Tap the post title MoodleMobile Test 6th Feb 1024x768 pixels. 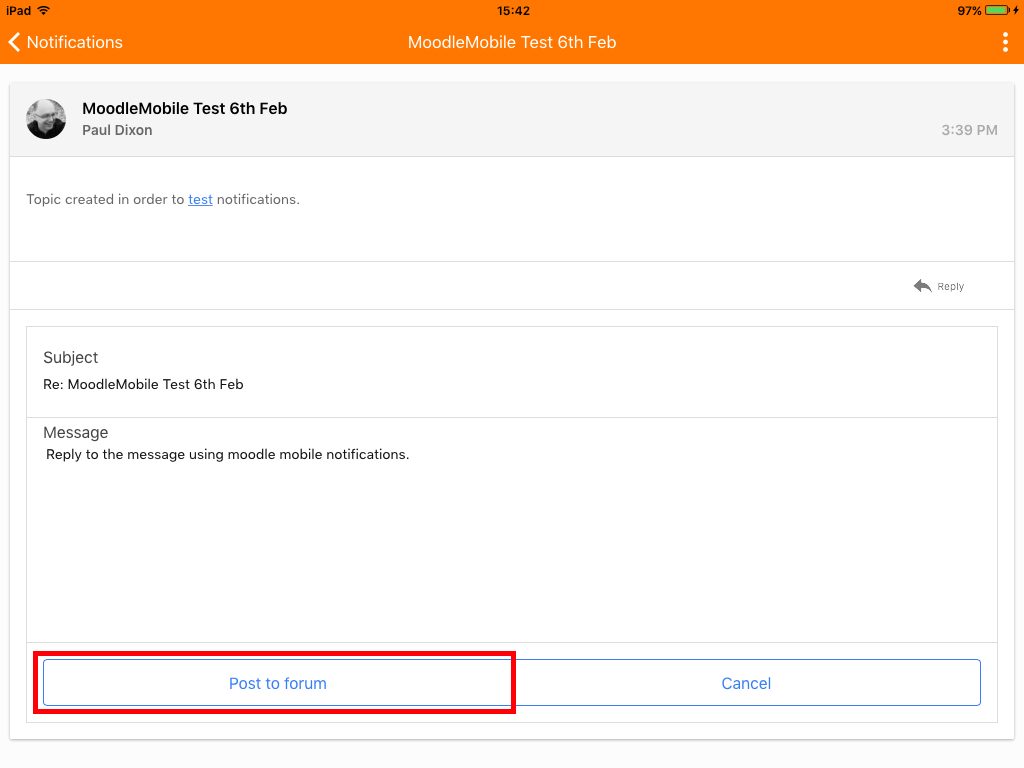(185, 108)
